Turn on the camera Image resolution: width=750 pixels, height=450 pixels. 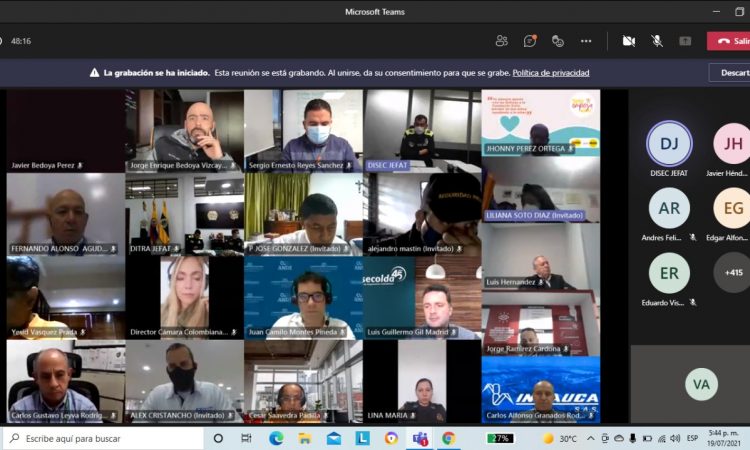(x=628, y=41)
